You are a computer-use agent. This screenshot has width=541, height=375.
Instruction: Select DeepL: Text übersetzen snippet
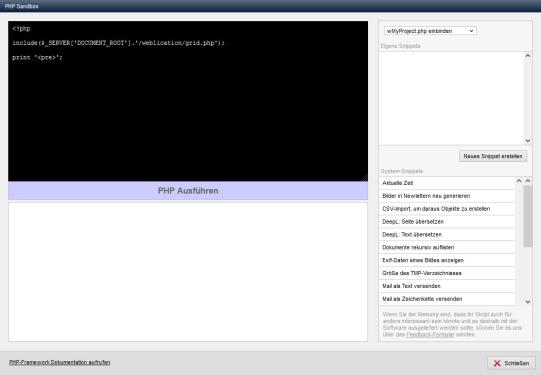point(447,235)
